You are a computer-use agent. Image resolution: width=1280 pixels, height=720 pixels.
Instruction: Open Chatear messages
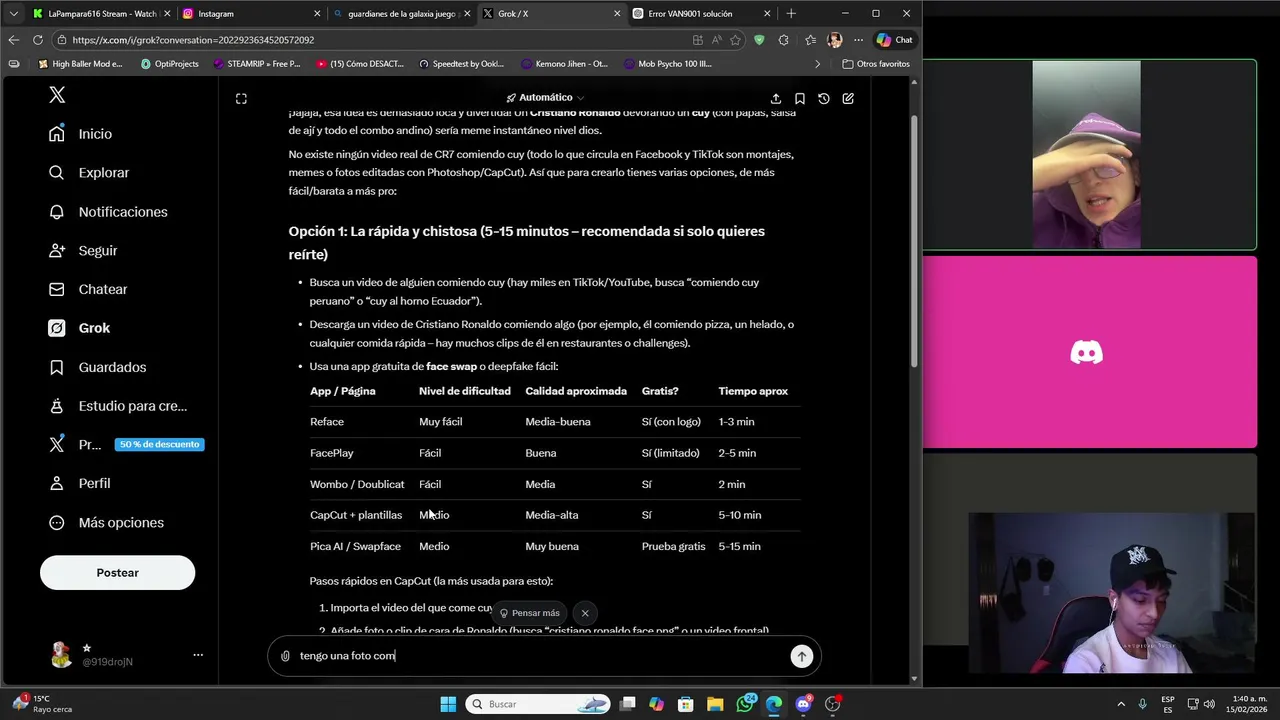coord(88,289)
